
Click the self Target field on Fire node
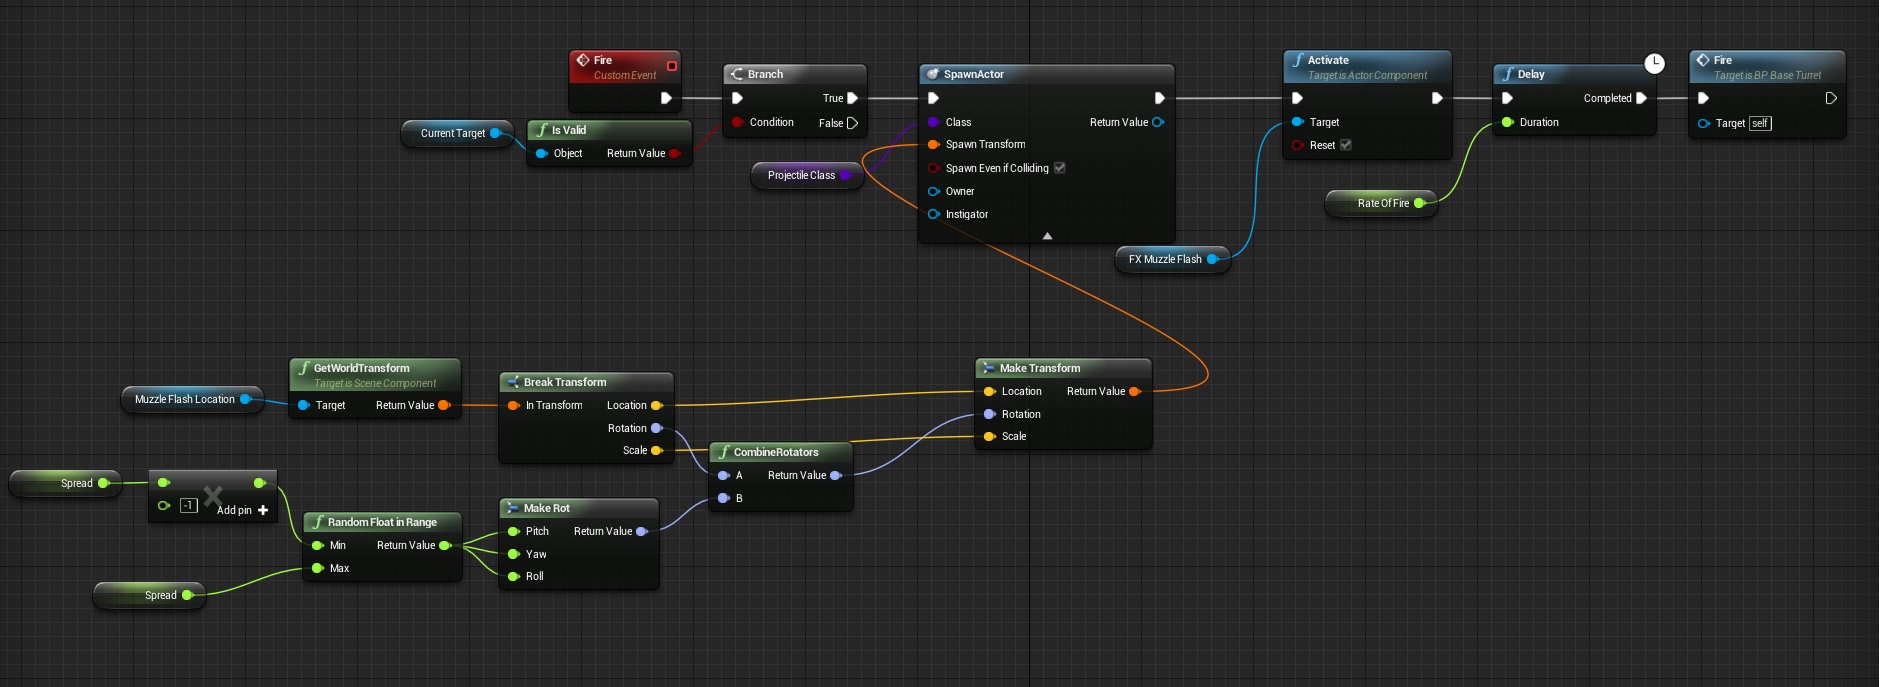tap(1760, 123)
